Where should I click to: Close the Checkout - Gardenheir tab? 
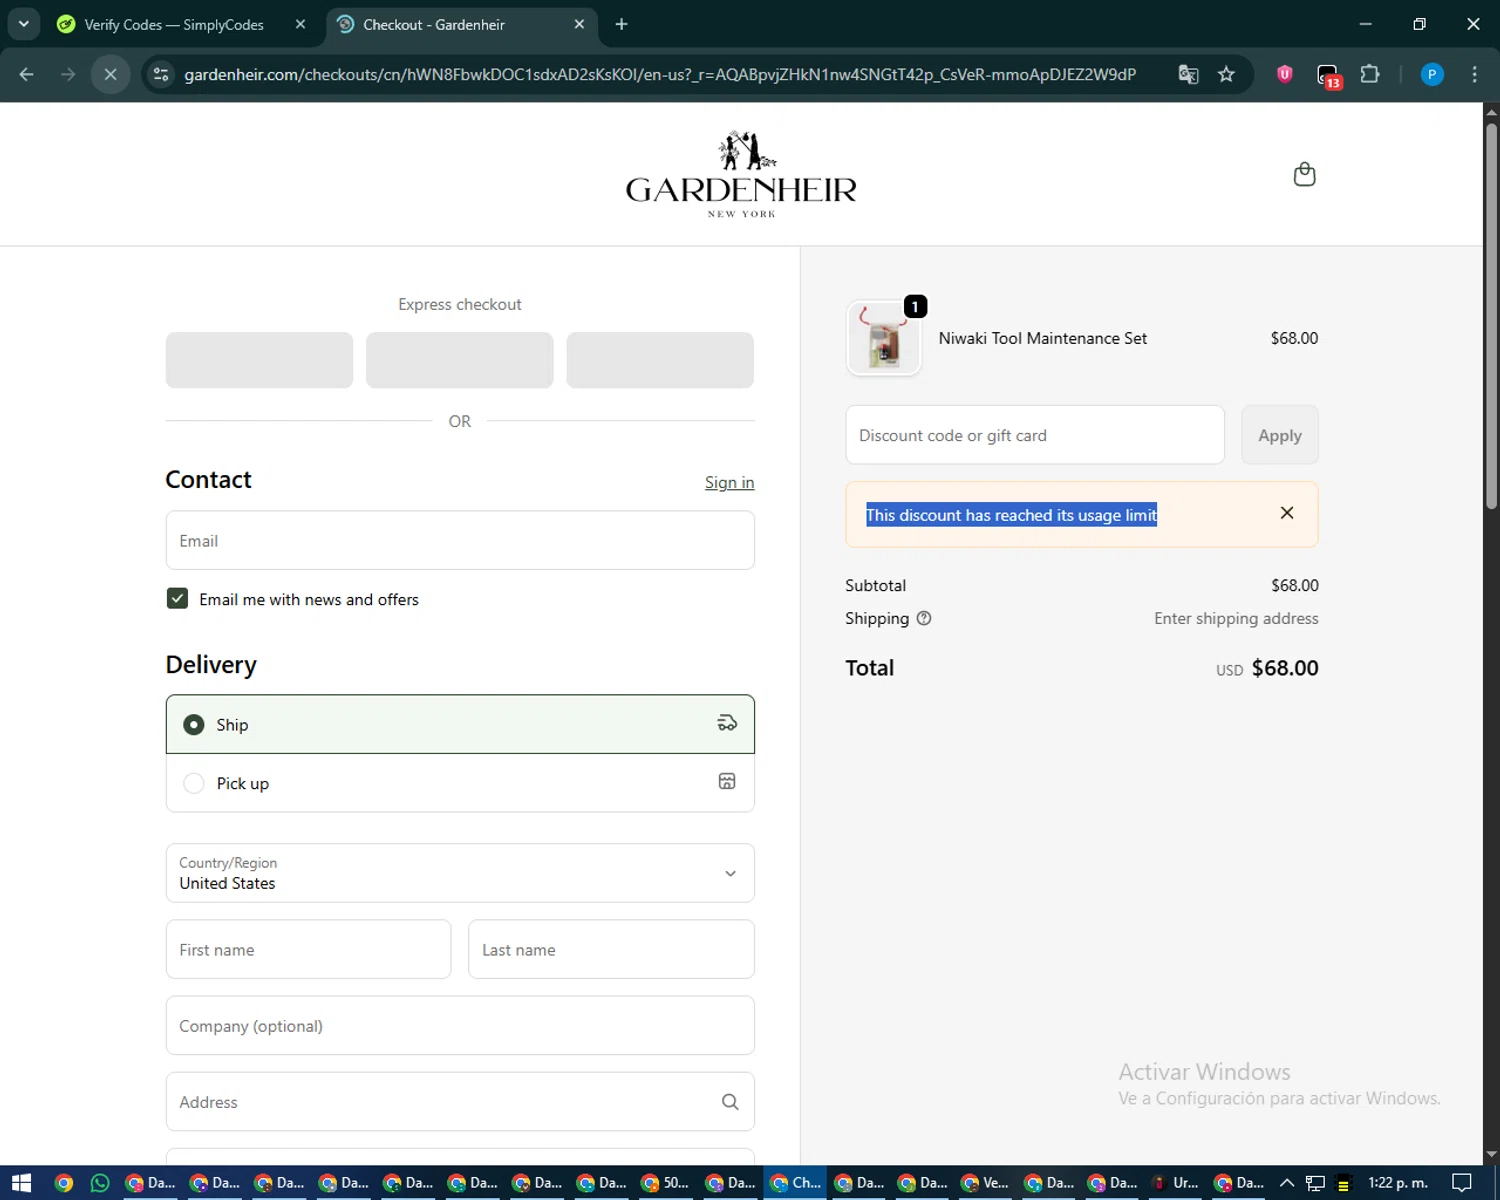point(579,24)
